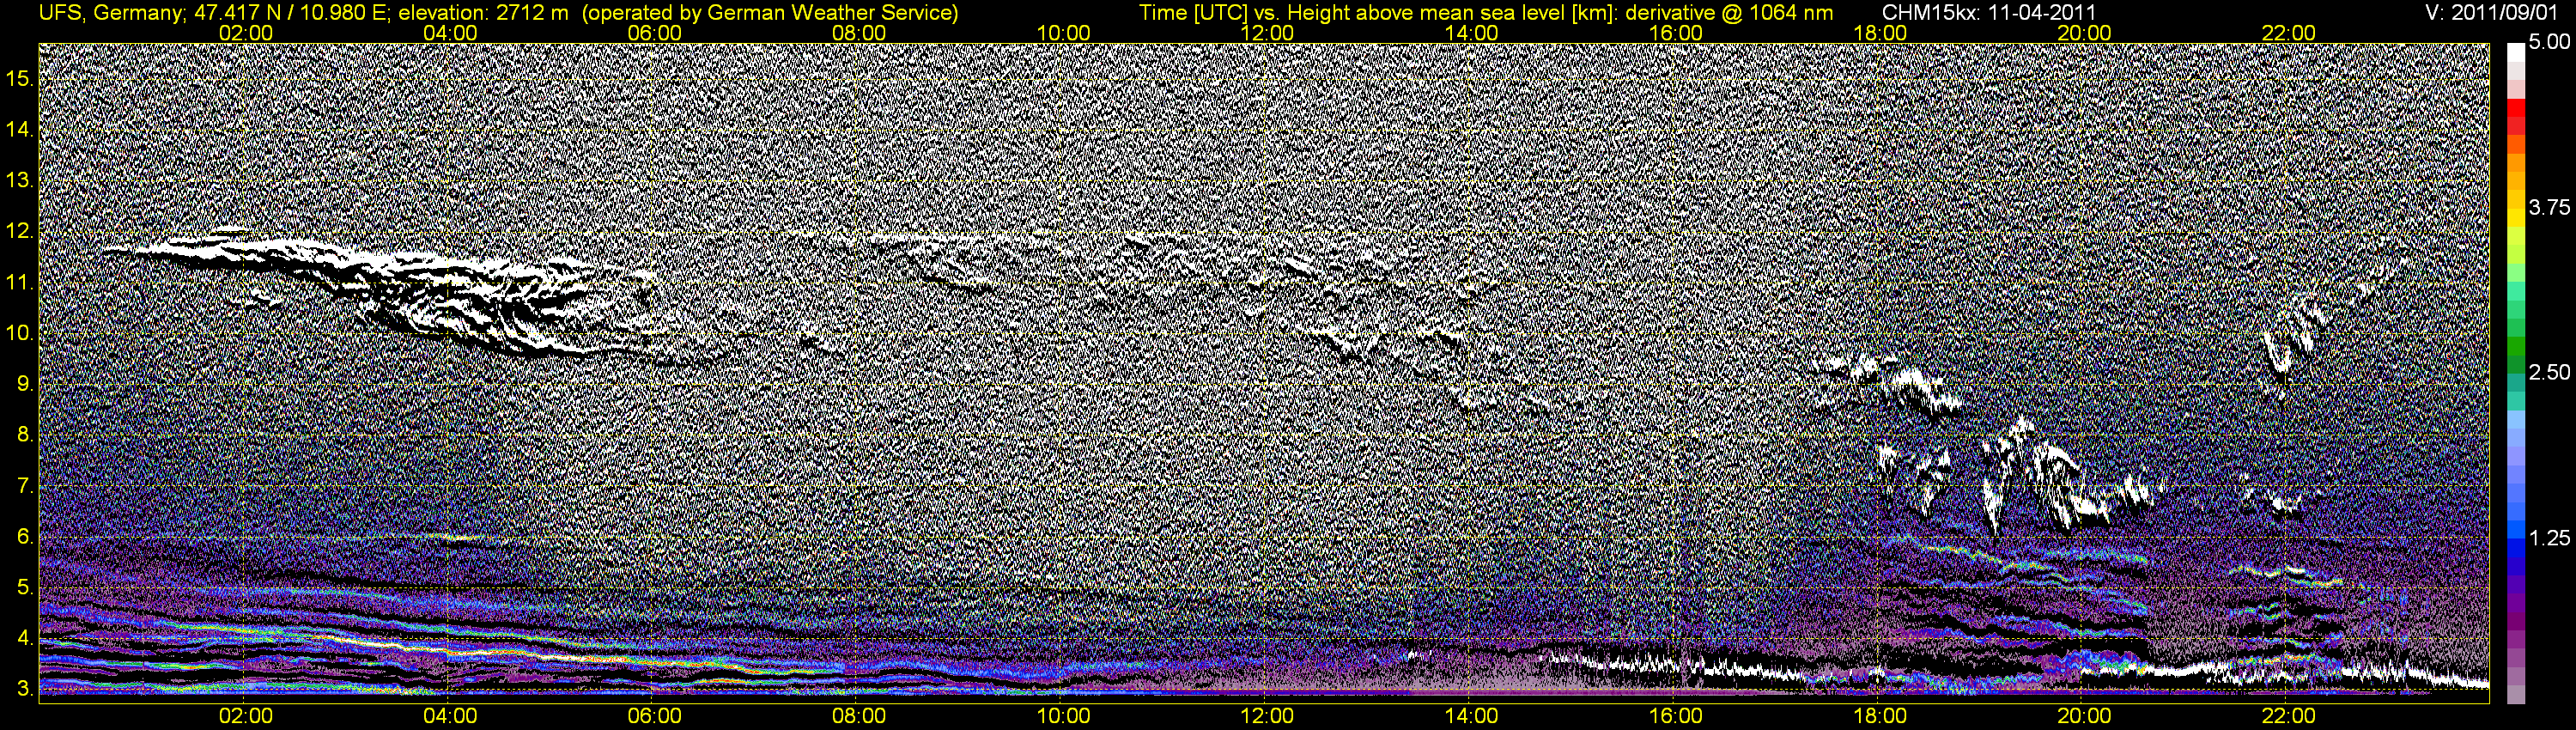
Task: Click '(operated by German Weather Service)' text
Action: 771,13
